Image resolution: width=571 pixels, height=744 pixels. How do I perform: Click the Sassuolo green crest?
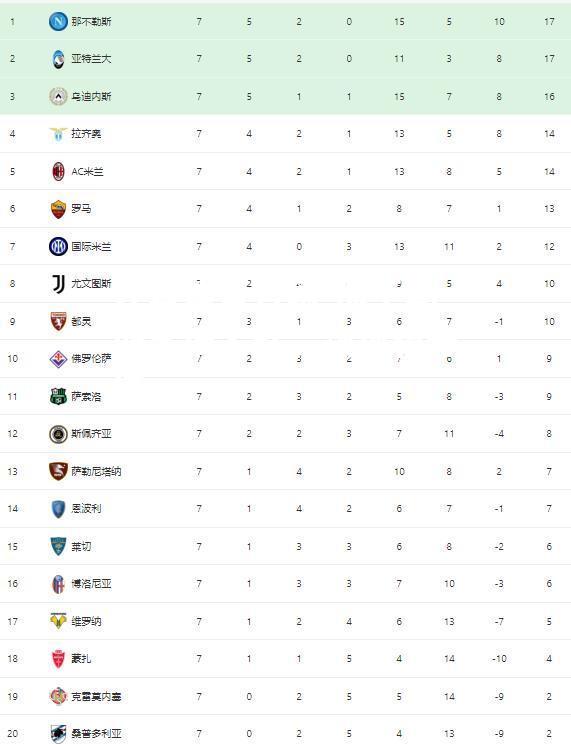click(x=58, y=396)
